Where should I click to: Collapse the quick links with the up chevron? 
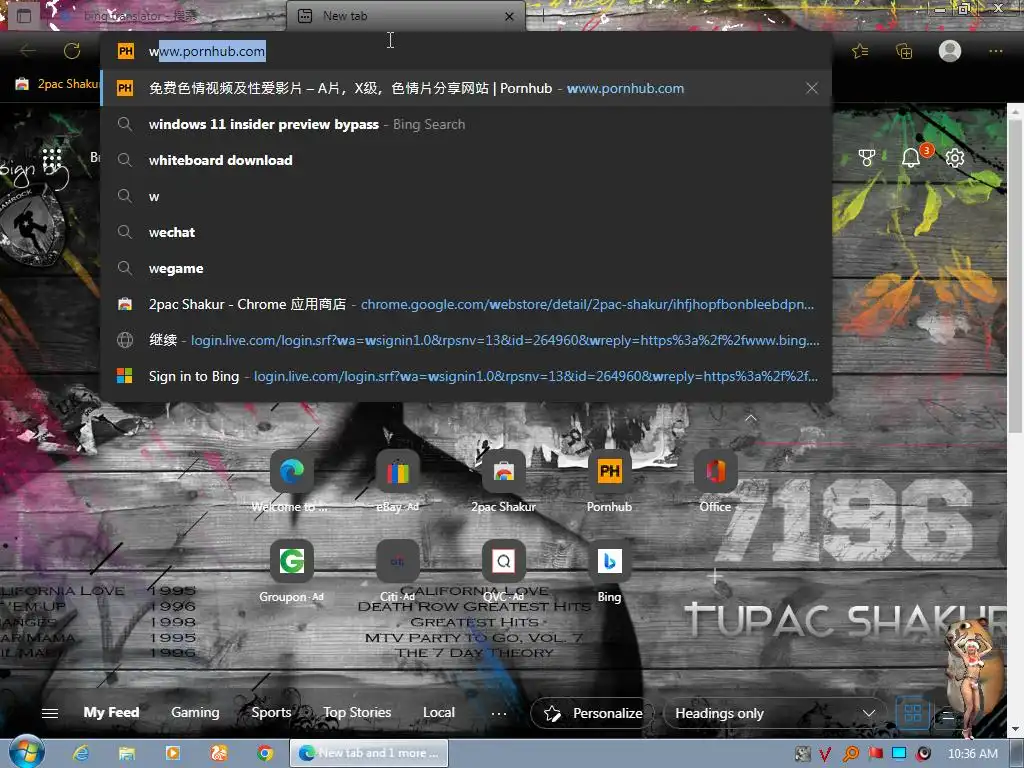[751, 418]
